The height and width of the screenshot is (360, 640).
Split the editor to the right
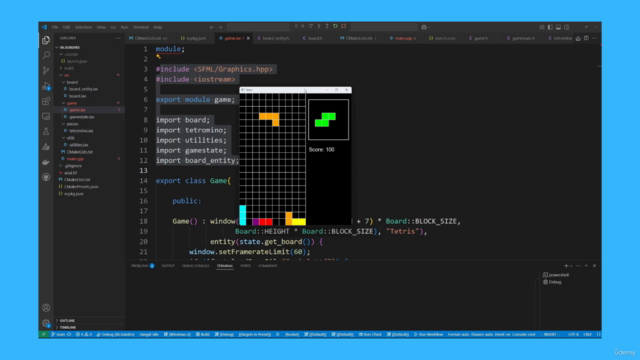586,38
